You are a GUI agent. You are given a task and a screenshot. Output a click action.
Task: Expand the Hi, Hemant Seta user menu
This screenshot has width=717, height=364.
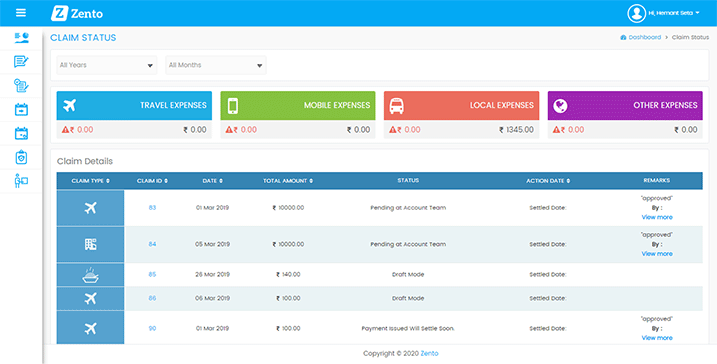[674, 13]
